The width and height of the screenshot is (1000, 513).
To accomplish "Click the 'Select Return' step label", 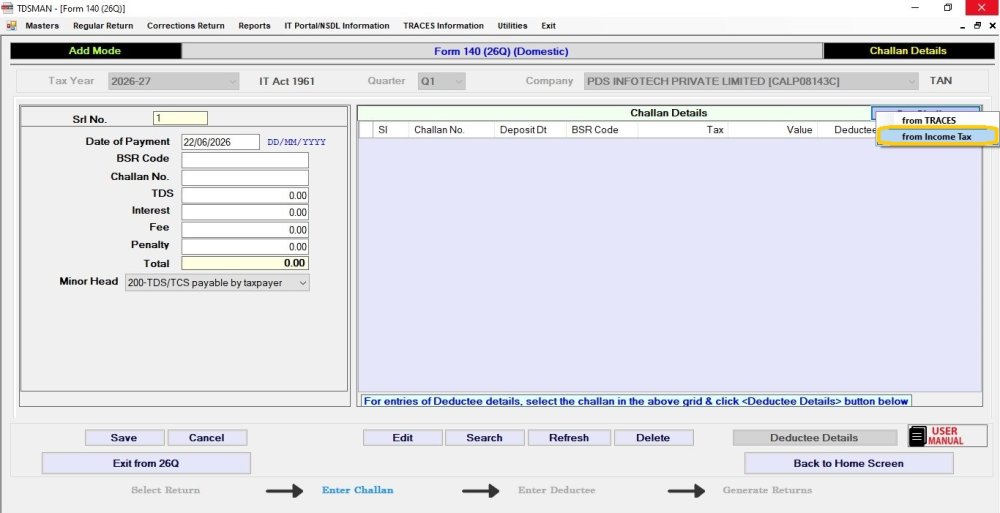I will (x=165, y=490).
